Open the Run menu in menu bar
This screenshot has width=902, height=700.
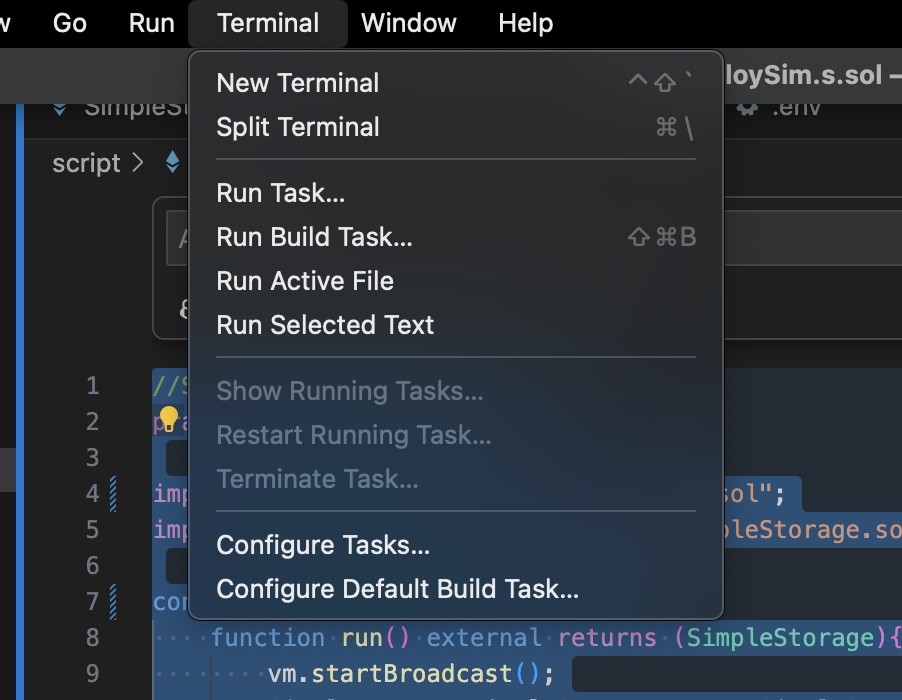[x=152, y=24]
